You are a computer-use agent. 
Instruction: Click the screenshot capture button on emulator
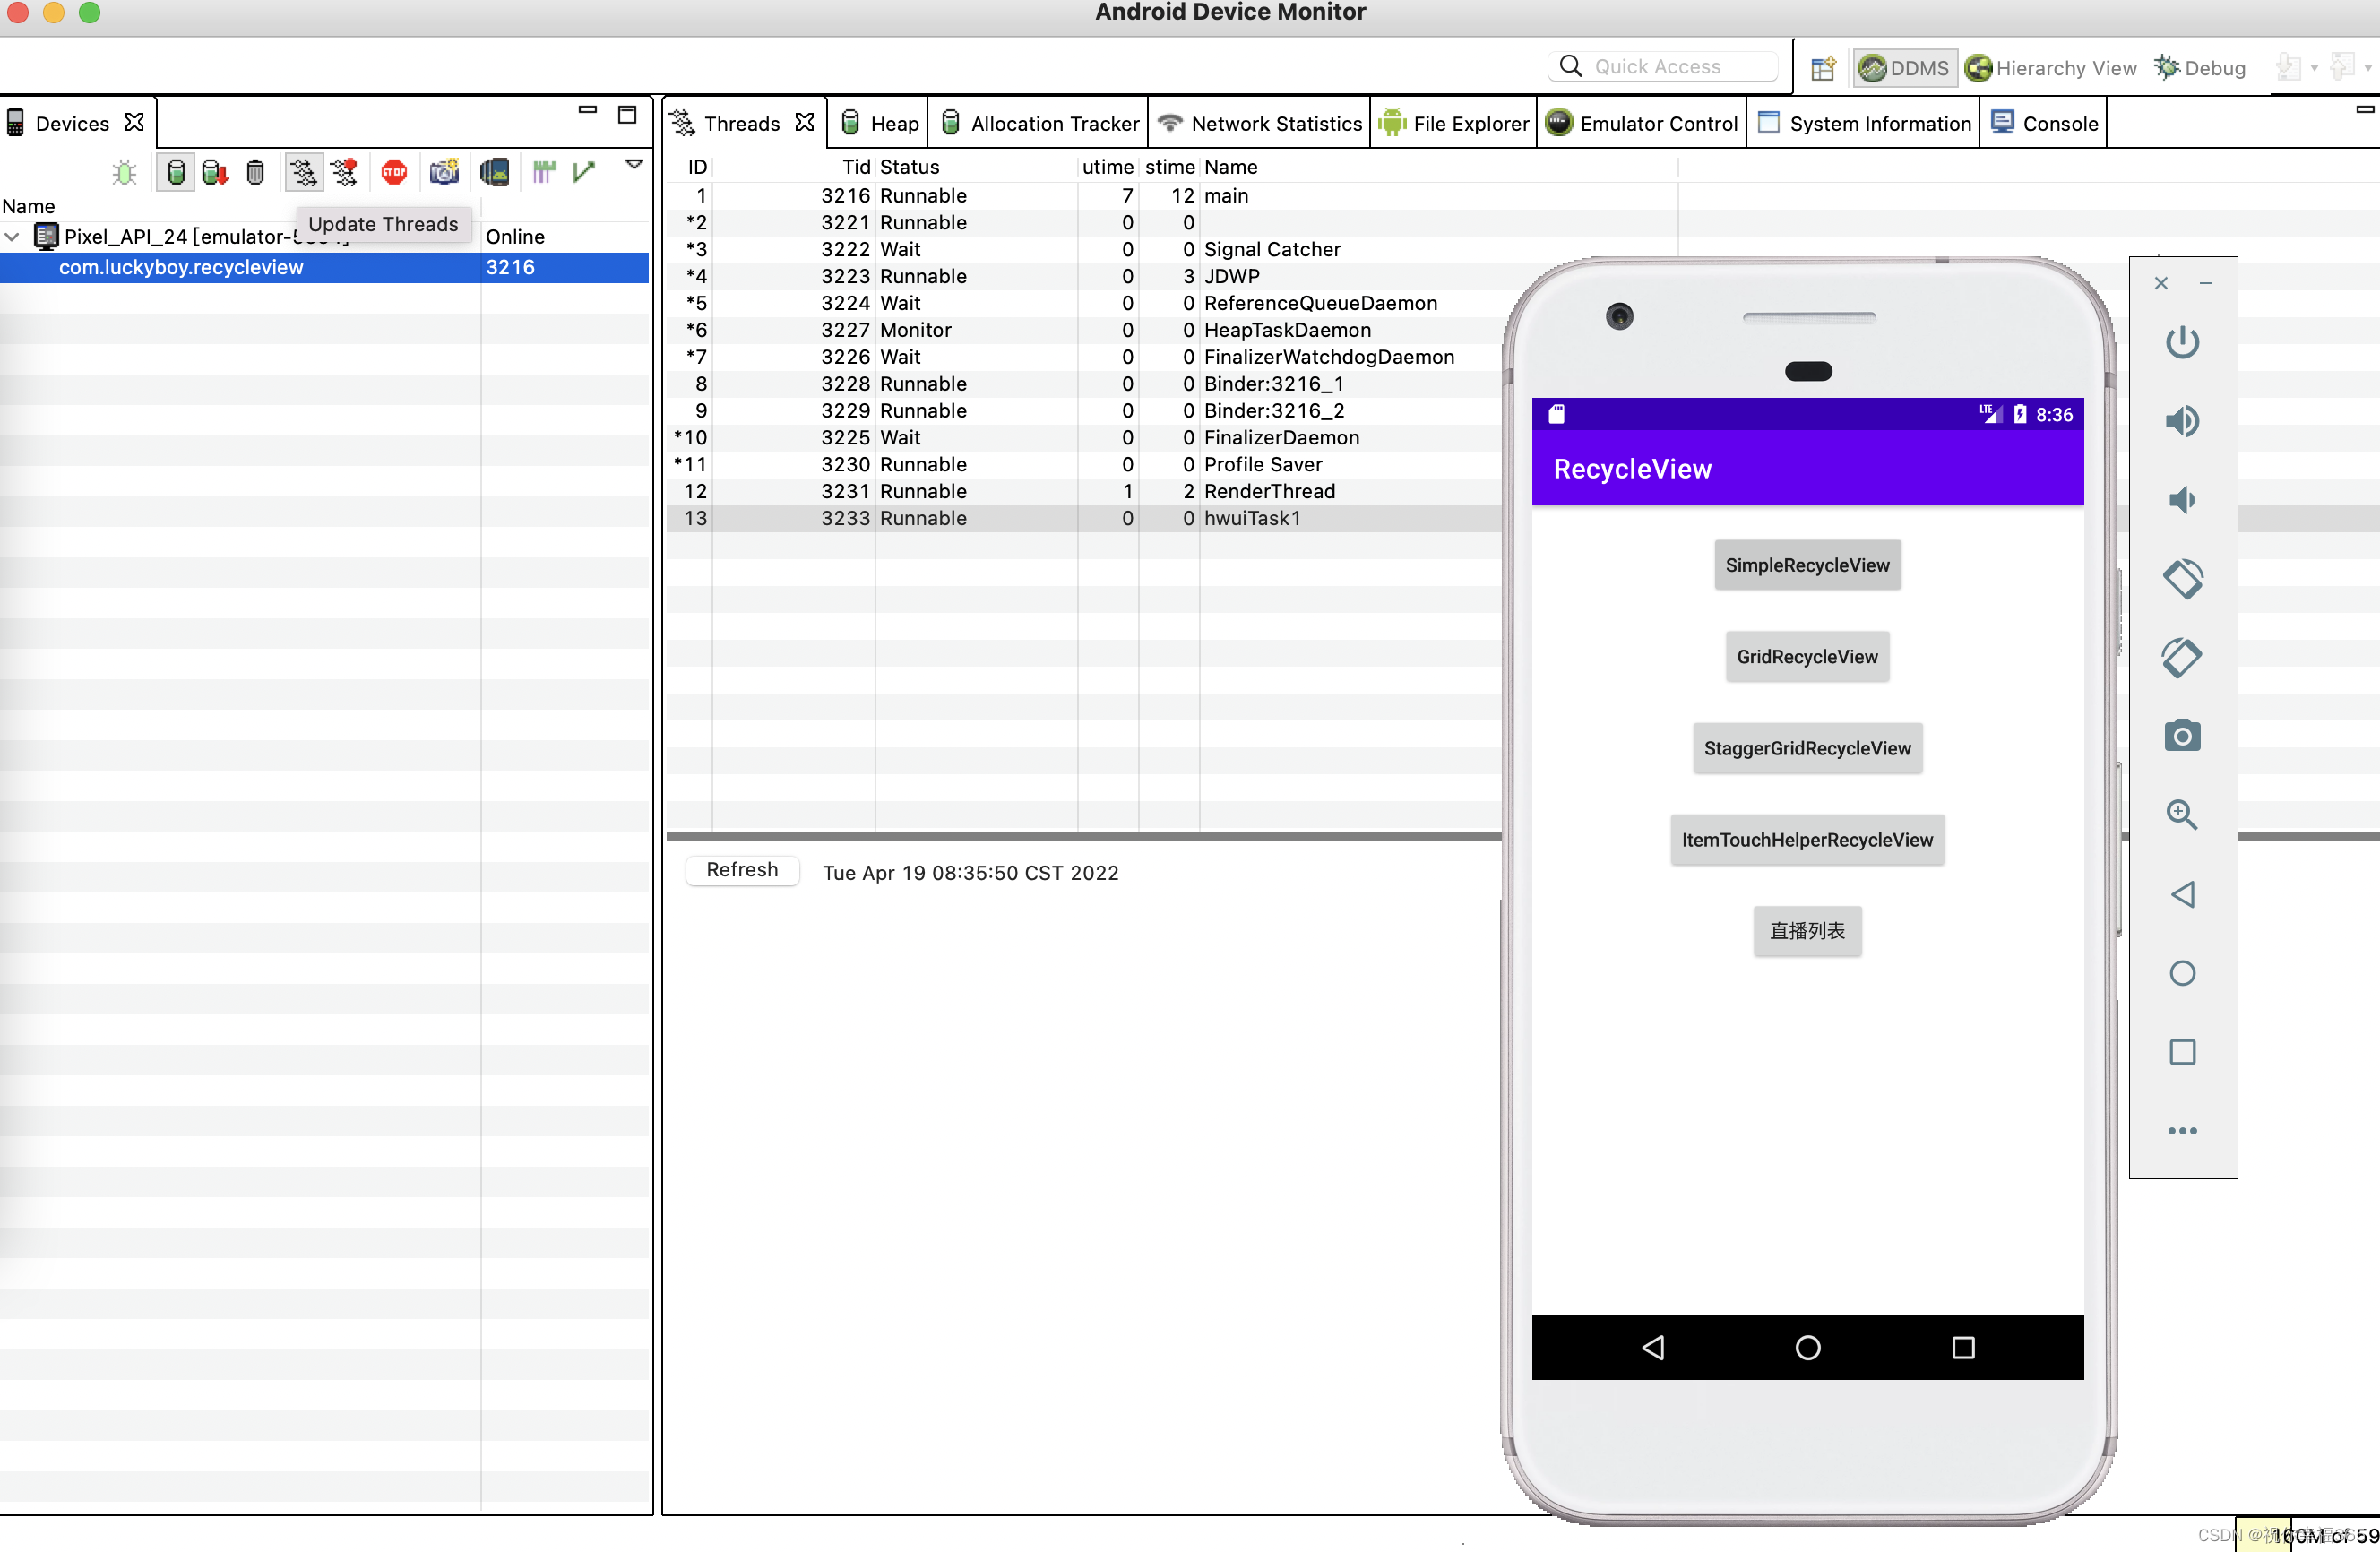pyautogui.click(x=2182, y=736)
